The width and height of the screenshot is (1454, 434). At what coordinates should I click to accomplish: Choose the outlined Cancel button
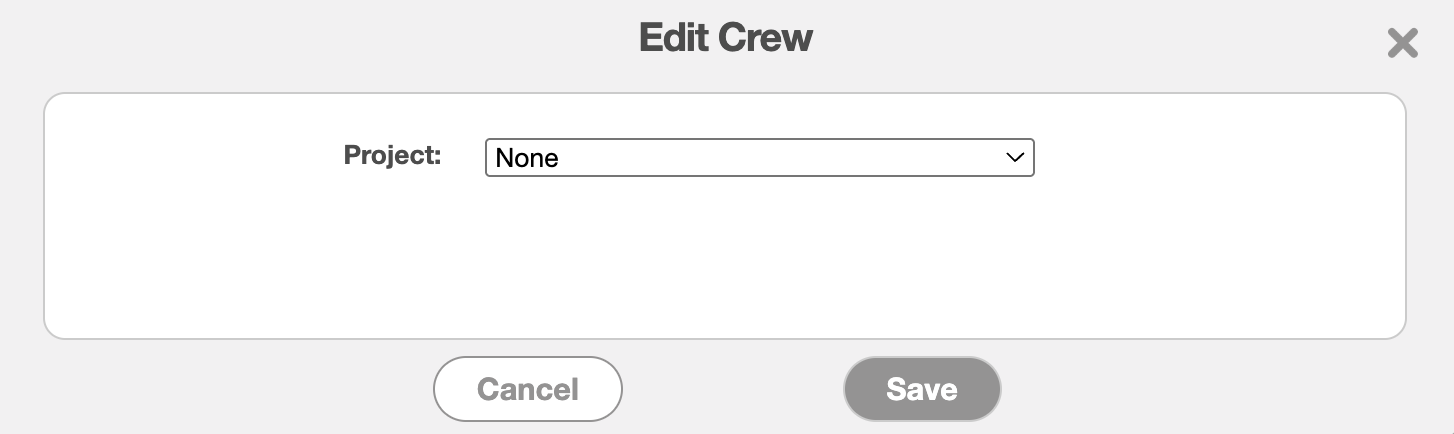click(x=528, y=389)
